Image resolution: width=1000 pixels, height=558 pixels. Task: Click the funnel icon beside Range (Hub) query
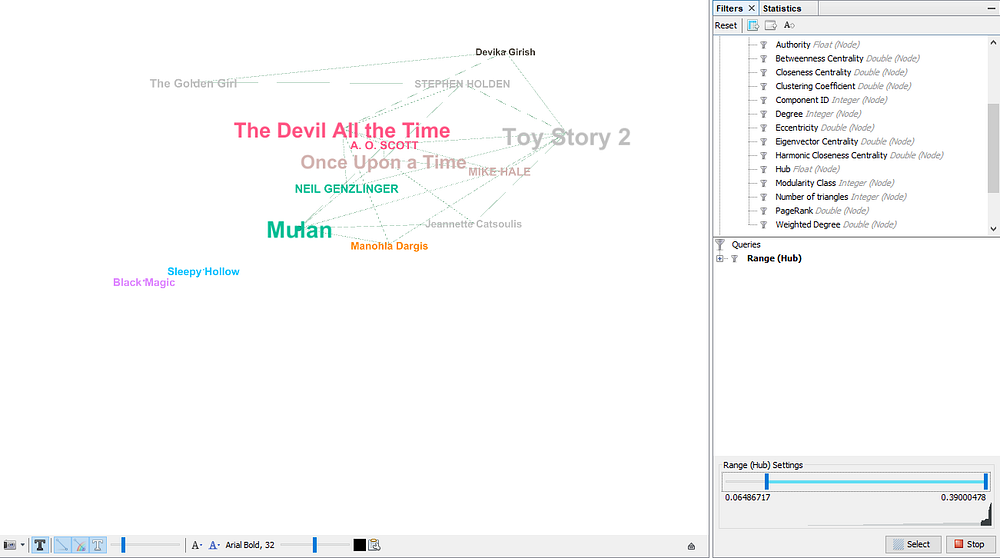(x=735, y=259)
